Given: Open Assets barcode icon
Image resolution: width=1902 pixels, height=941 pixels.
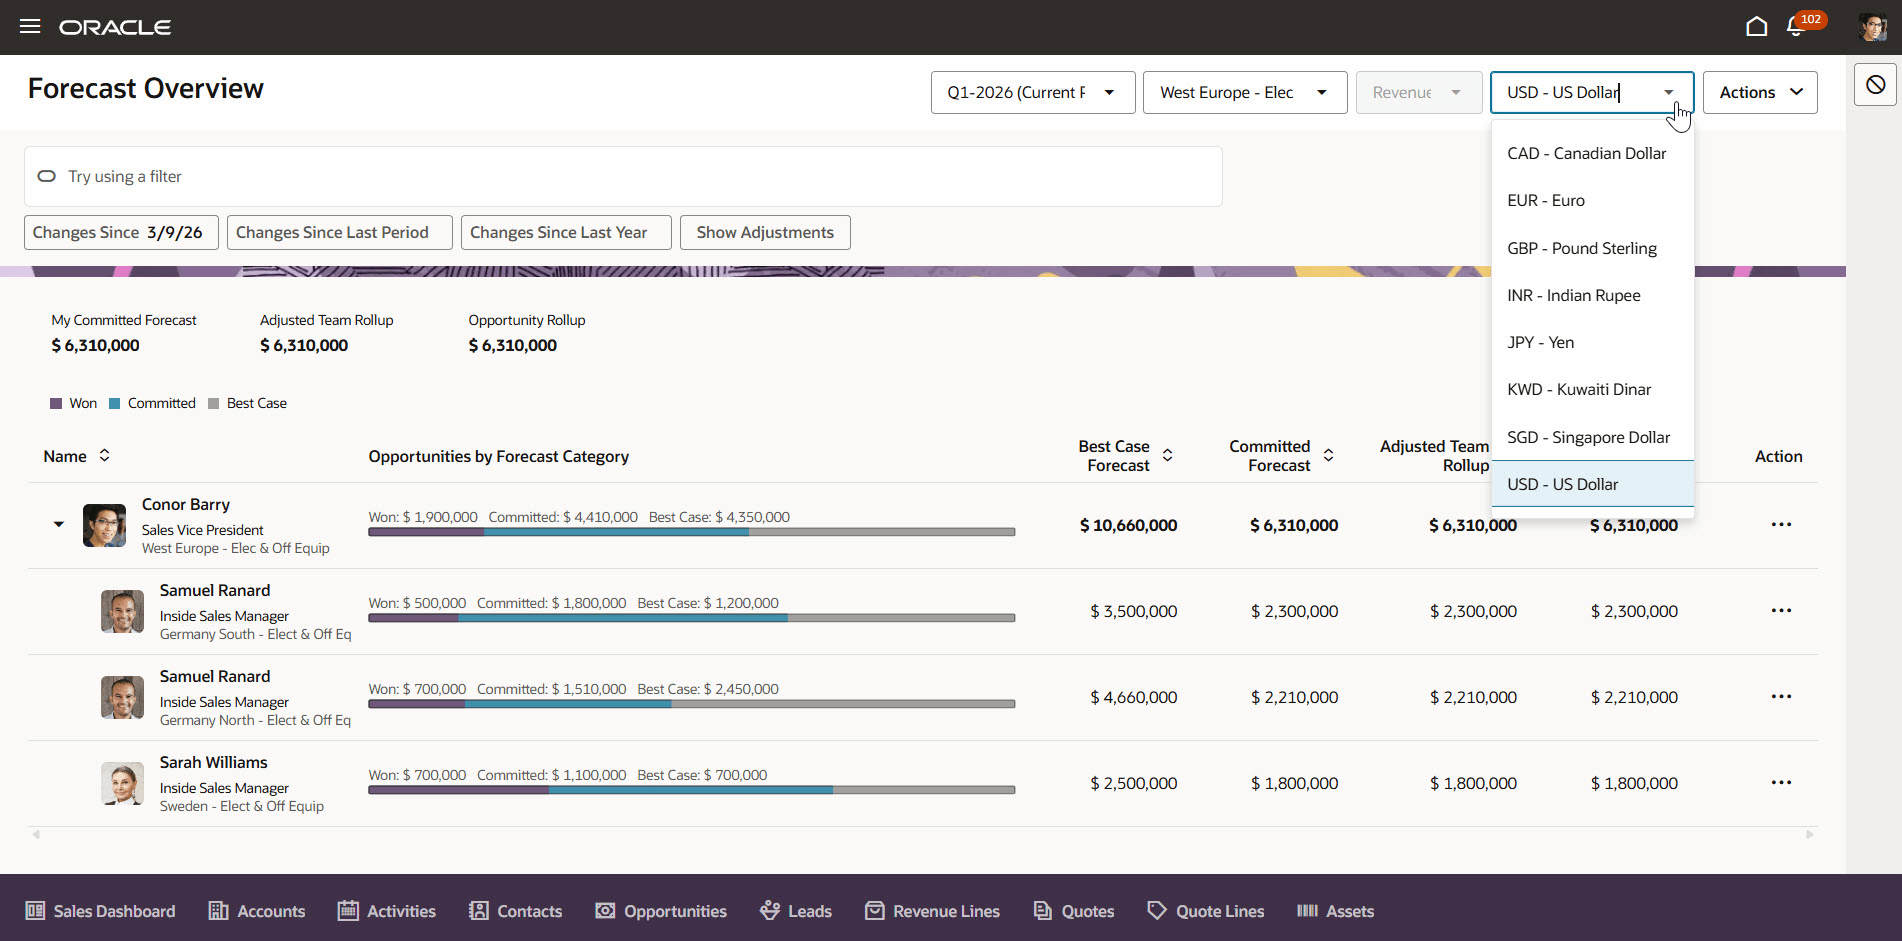Looking at the screenshot, I should point(1307,911).
